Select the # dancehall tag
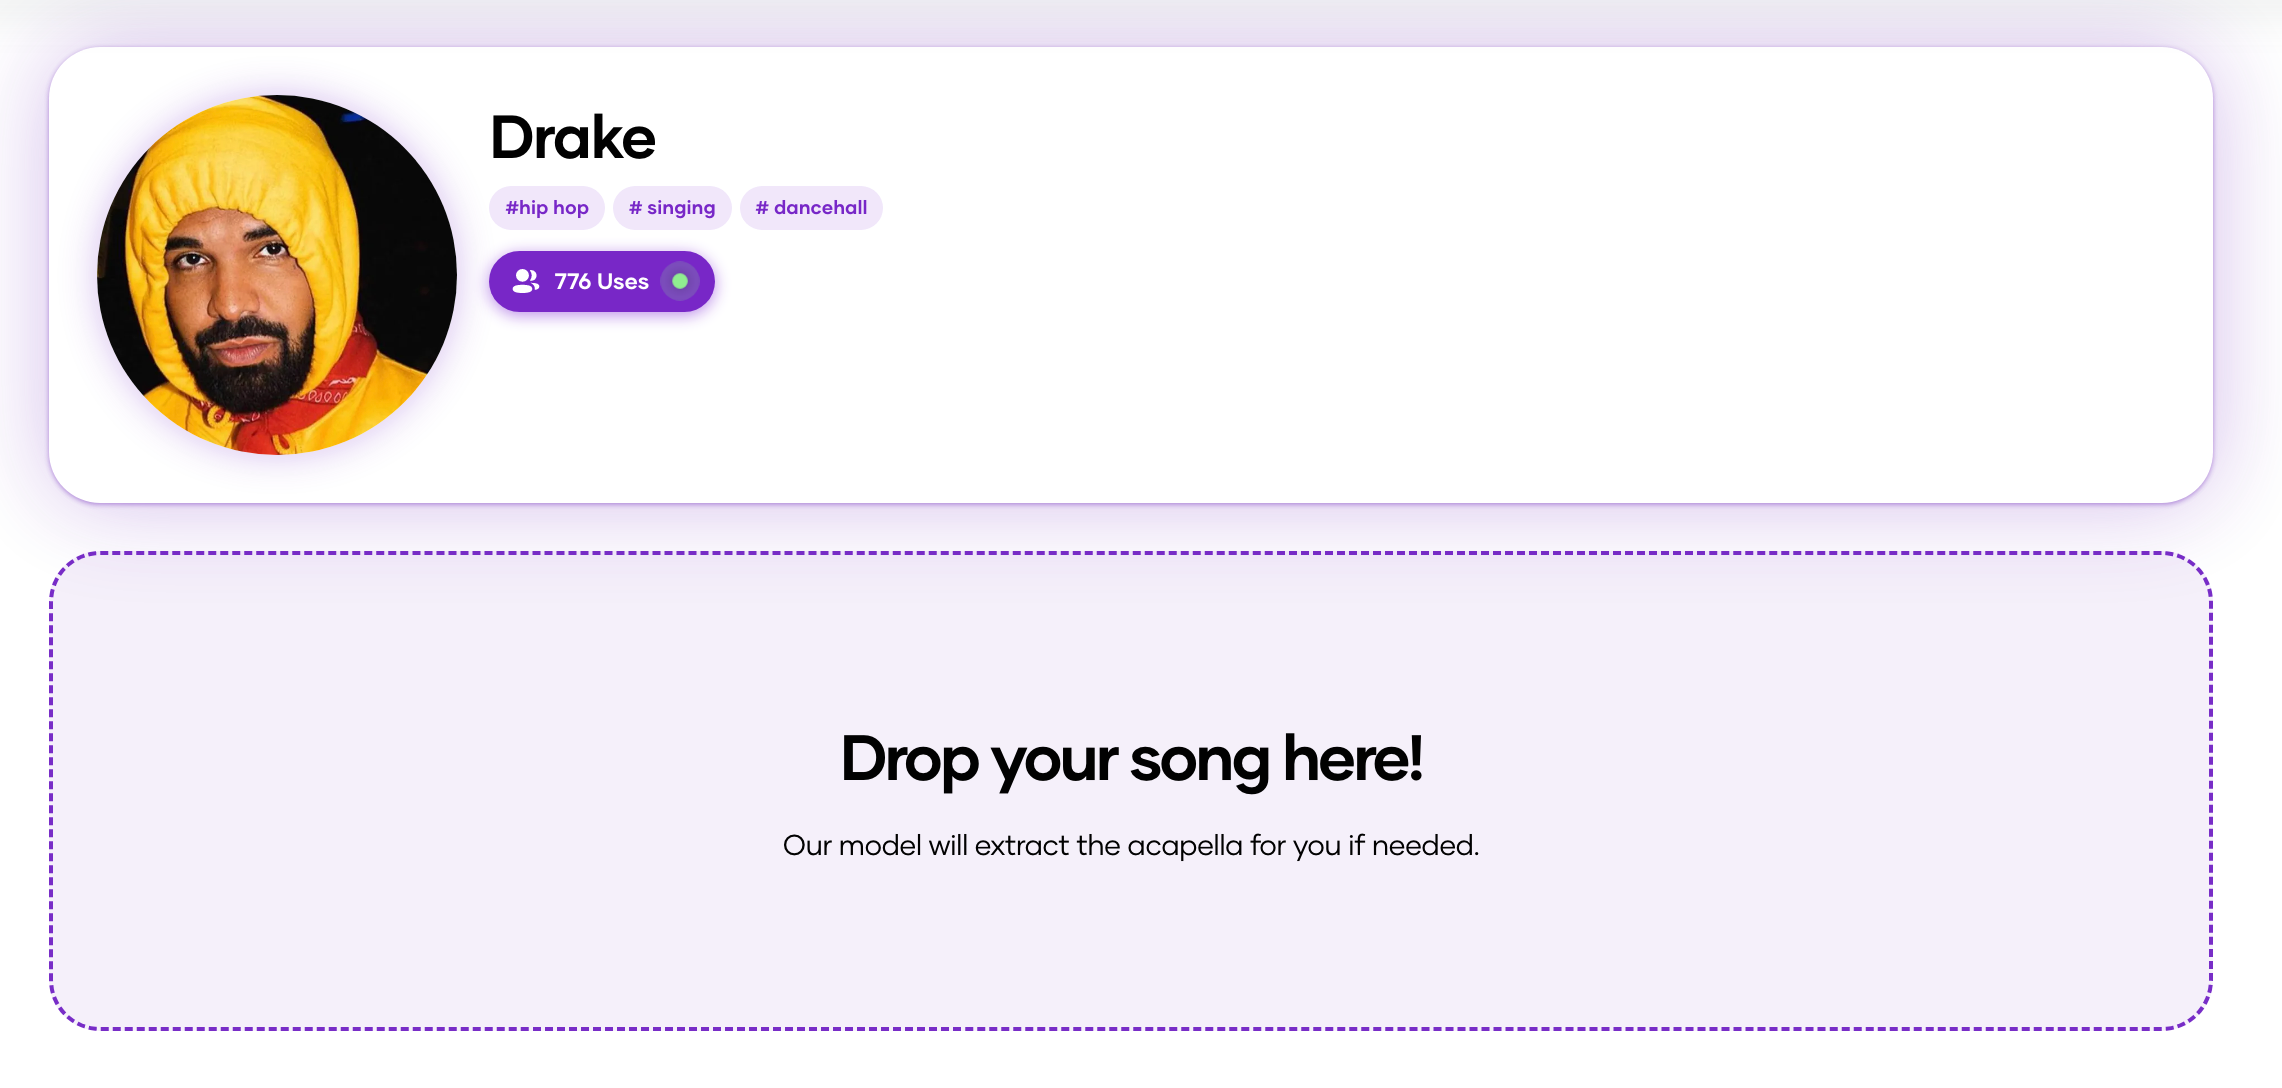This screenshot has height=1088, width=2282. pos(811,208)
